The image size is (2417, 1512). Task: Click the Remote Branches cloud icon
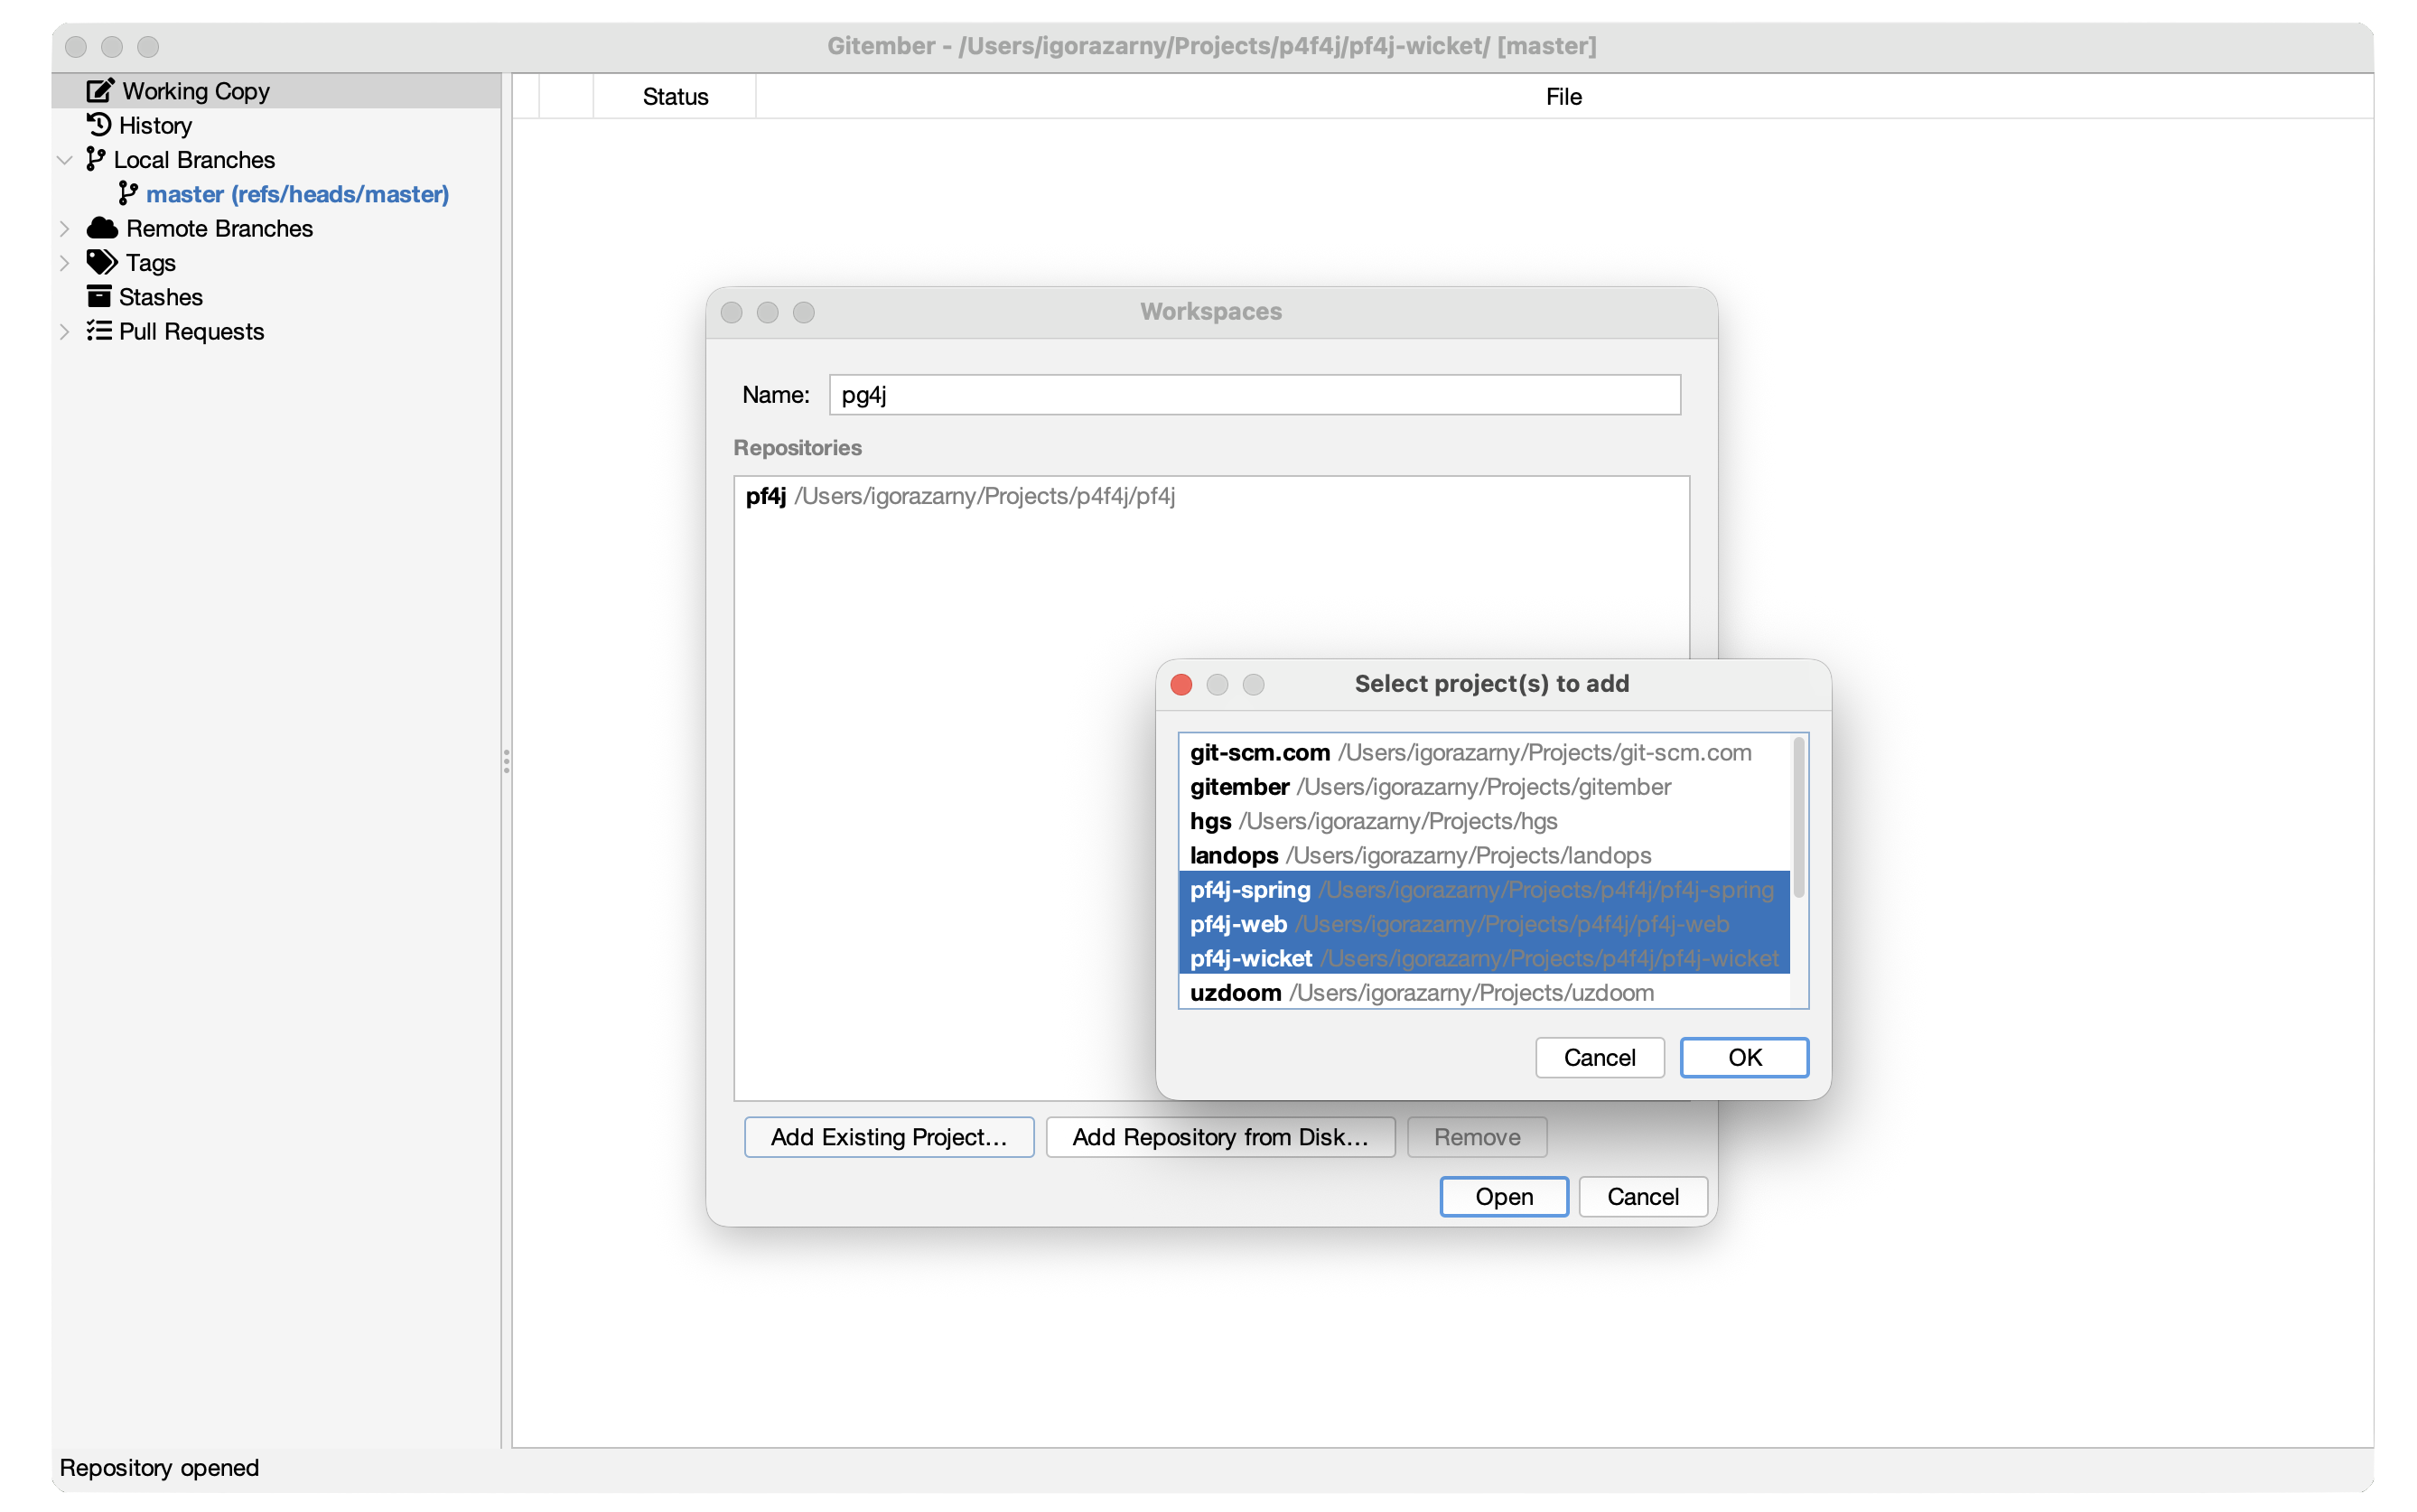(x=102, y=228)
